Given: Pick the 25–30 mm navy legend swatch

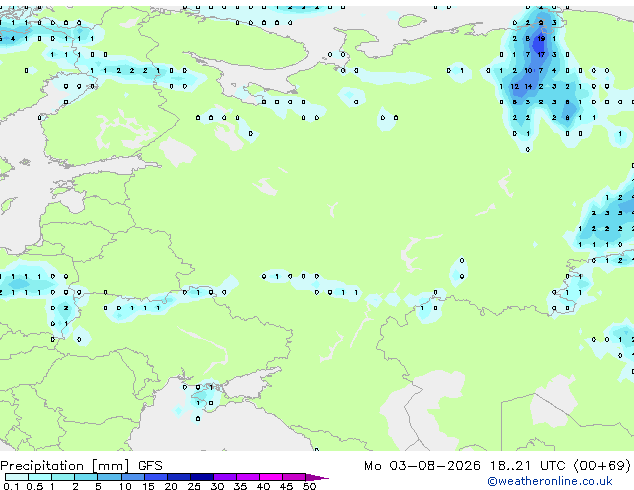Looking at the screenshot, I should coord(202,477).
